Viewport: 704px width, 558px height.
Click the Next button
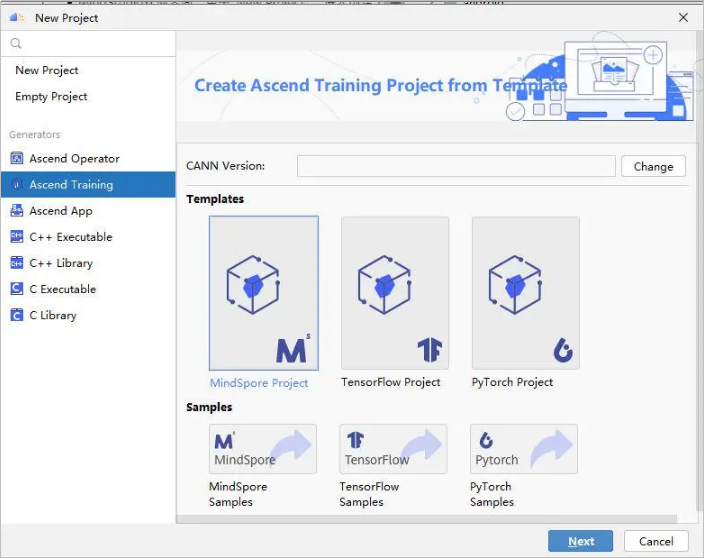[581, 541]
